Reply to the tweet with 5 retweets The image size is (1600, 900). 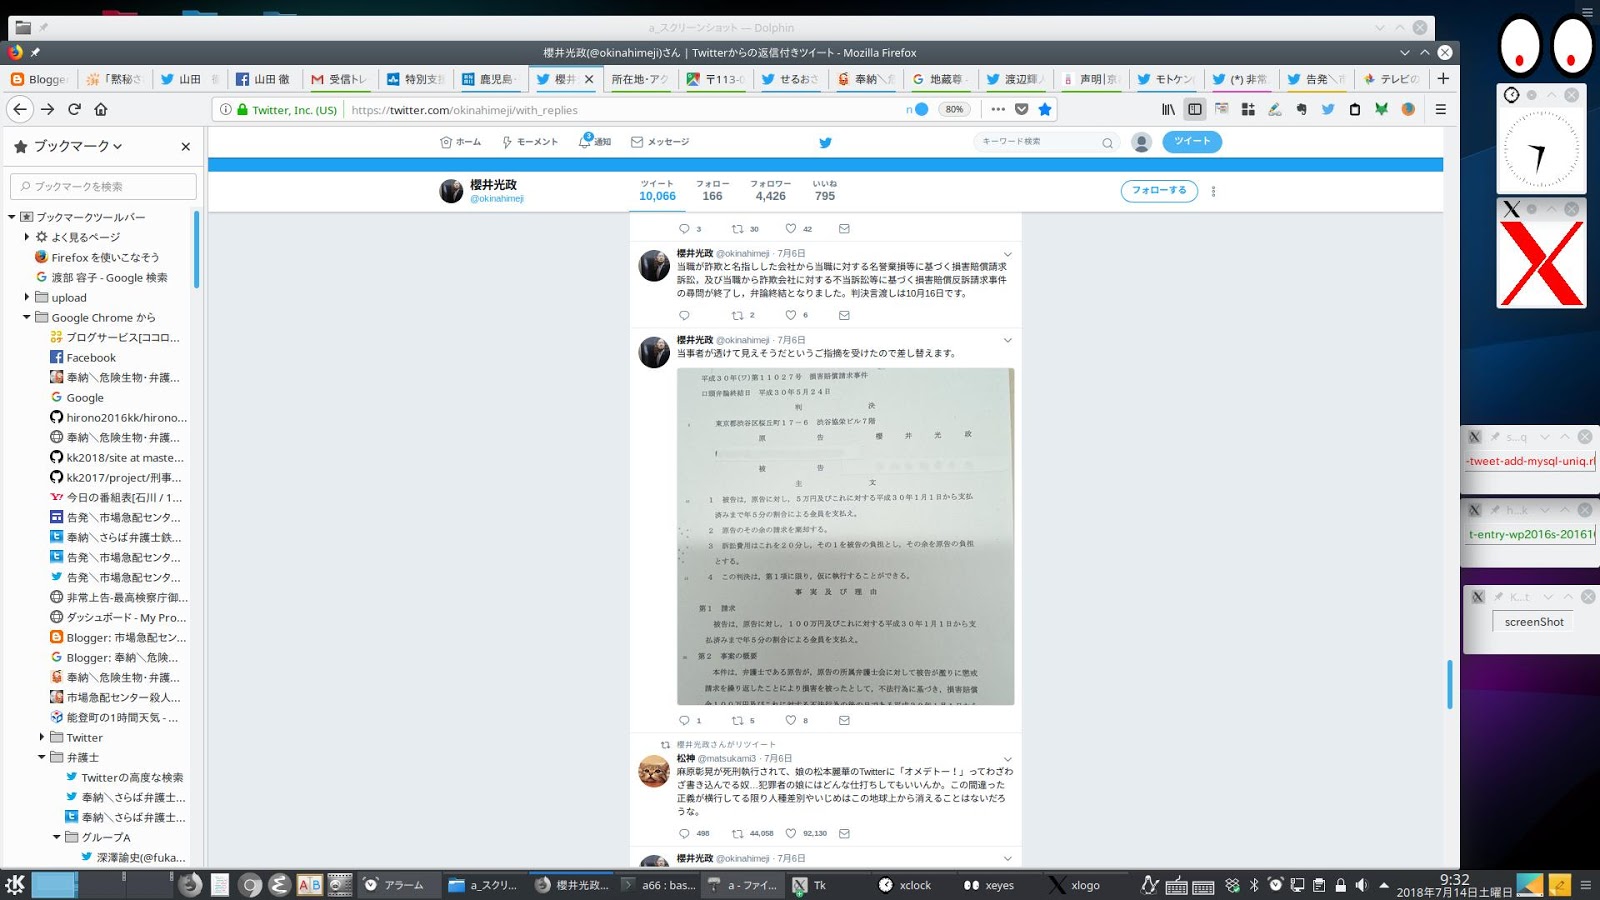(684, 720)
